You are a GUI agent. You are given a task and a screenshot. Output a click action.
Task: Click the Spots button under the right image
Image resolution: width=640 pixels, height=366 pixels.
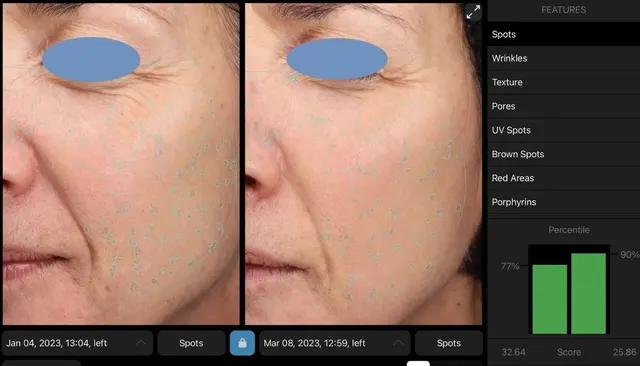click(449, 343)
